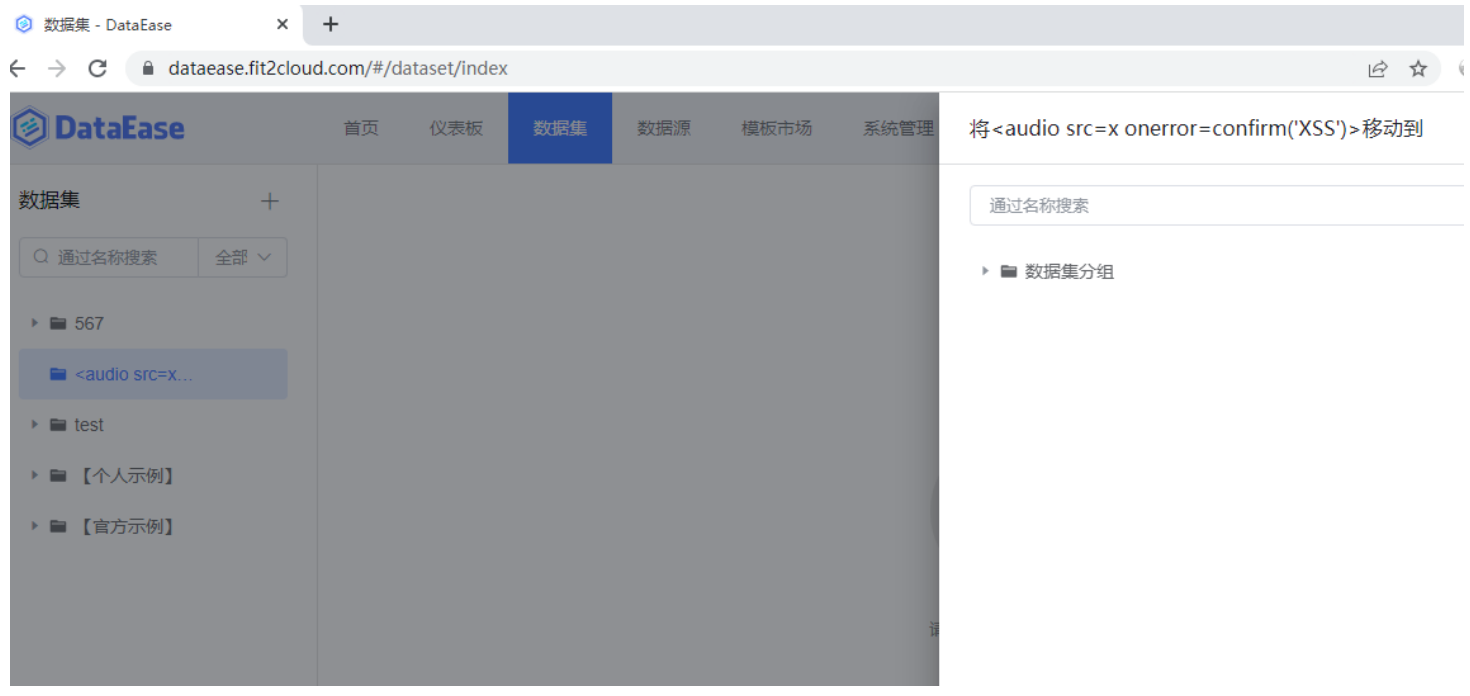The height and width of the screenshot is (696, 1470).
Task: Open the 系统管理 menu
Action: tap(898, 128)
